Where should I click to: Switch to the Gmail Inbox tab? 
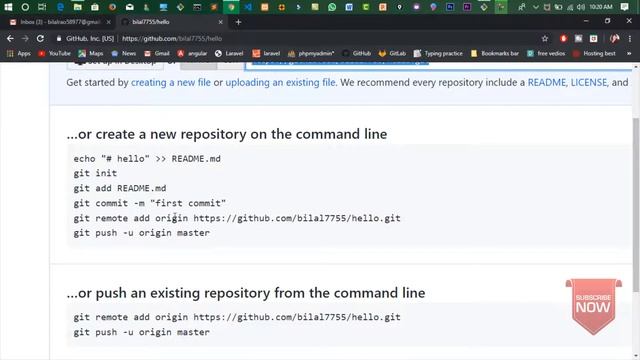click(x=59, y=22)
